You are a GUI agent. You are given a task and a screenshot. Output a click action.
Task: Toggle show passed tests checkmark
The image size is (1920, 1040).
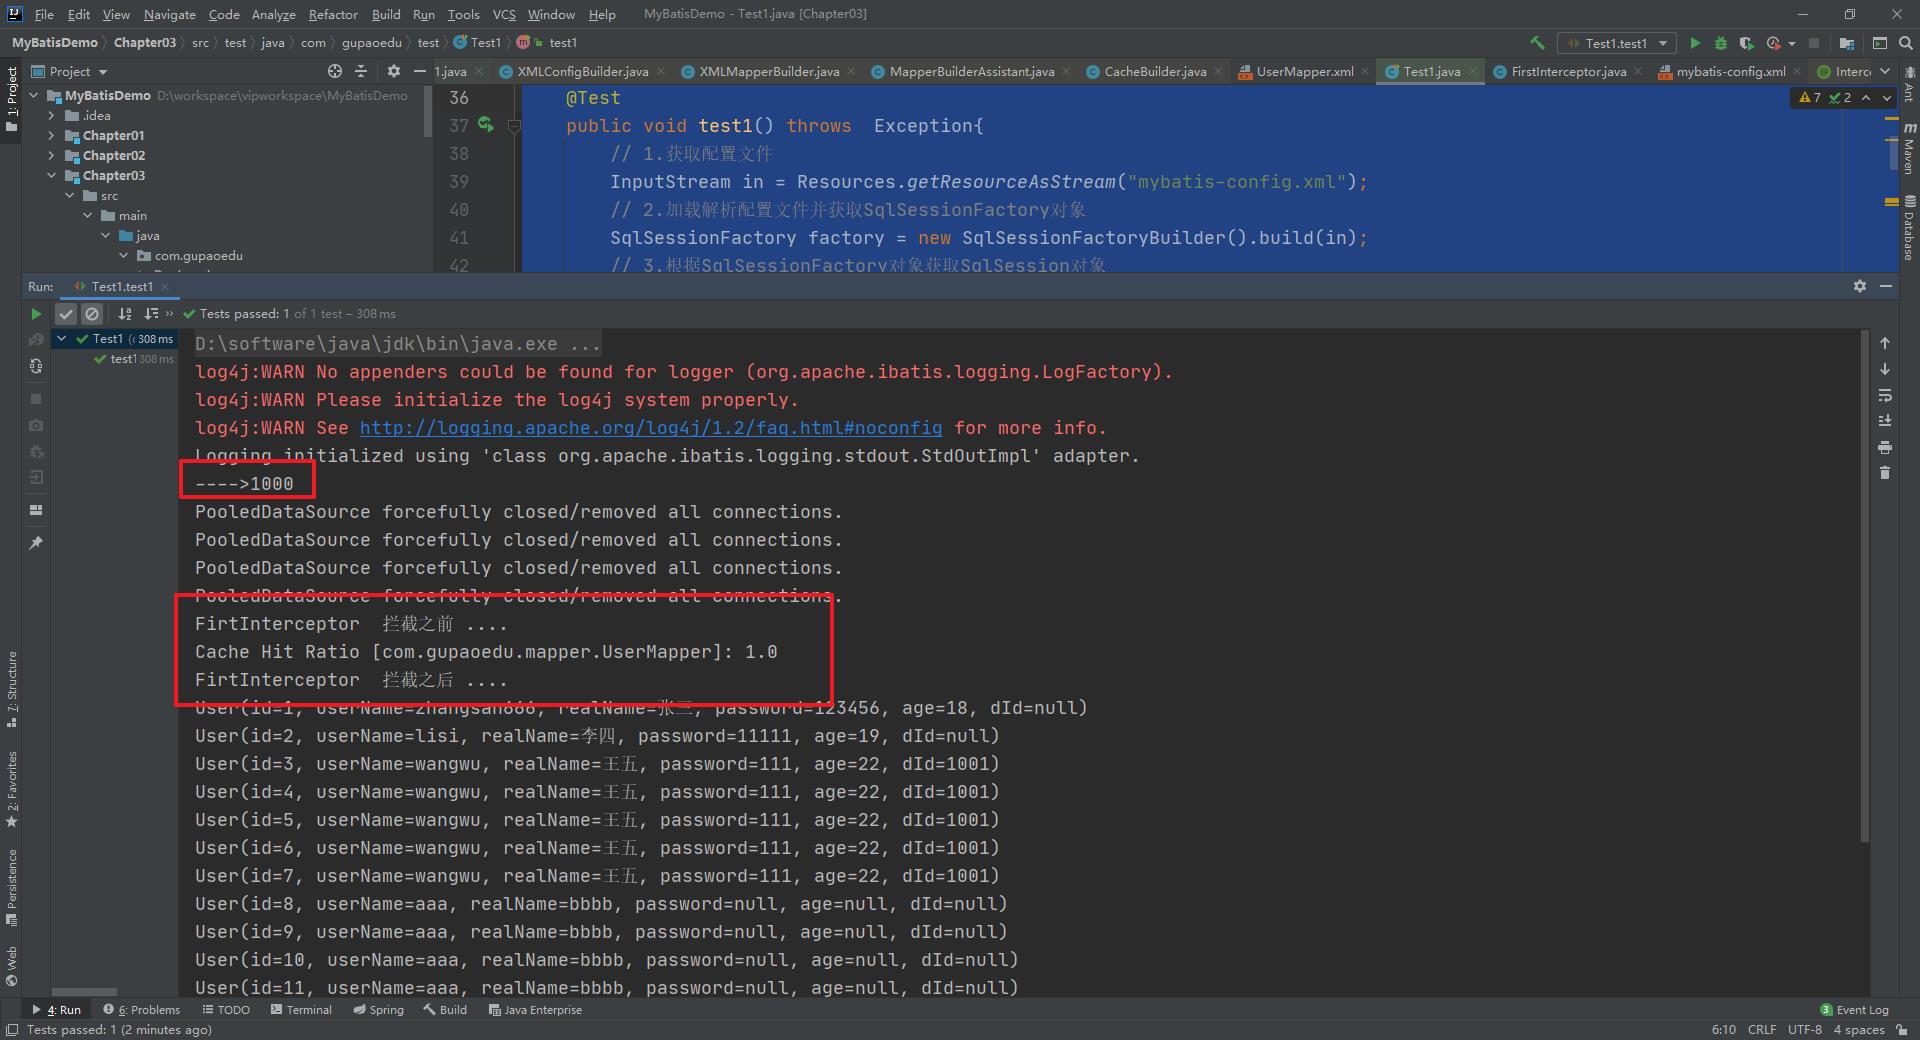(66, 314)
